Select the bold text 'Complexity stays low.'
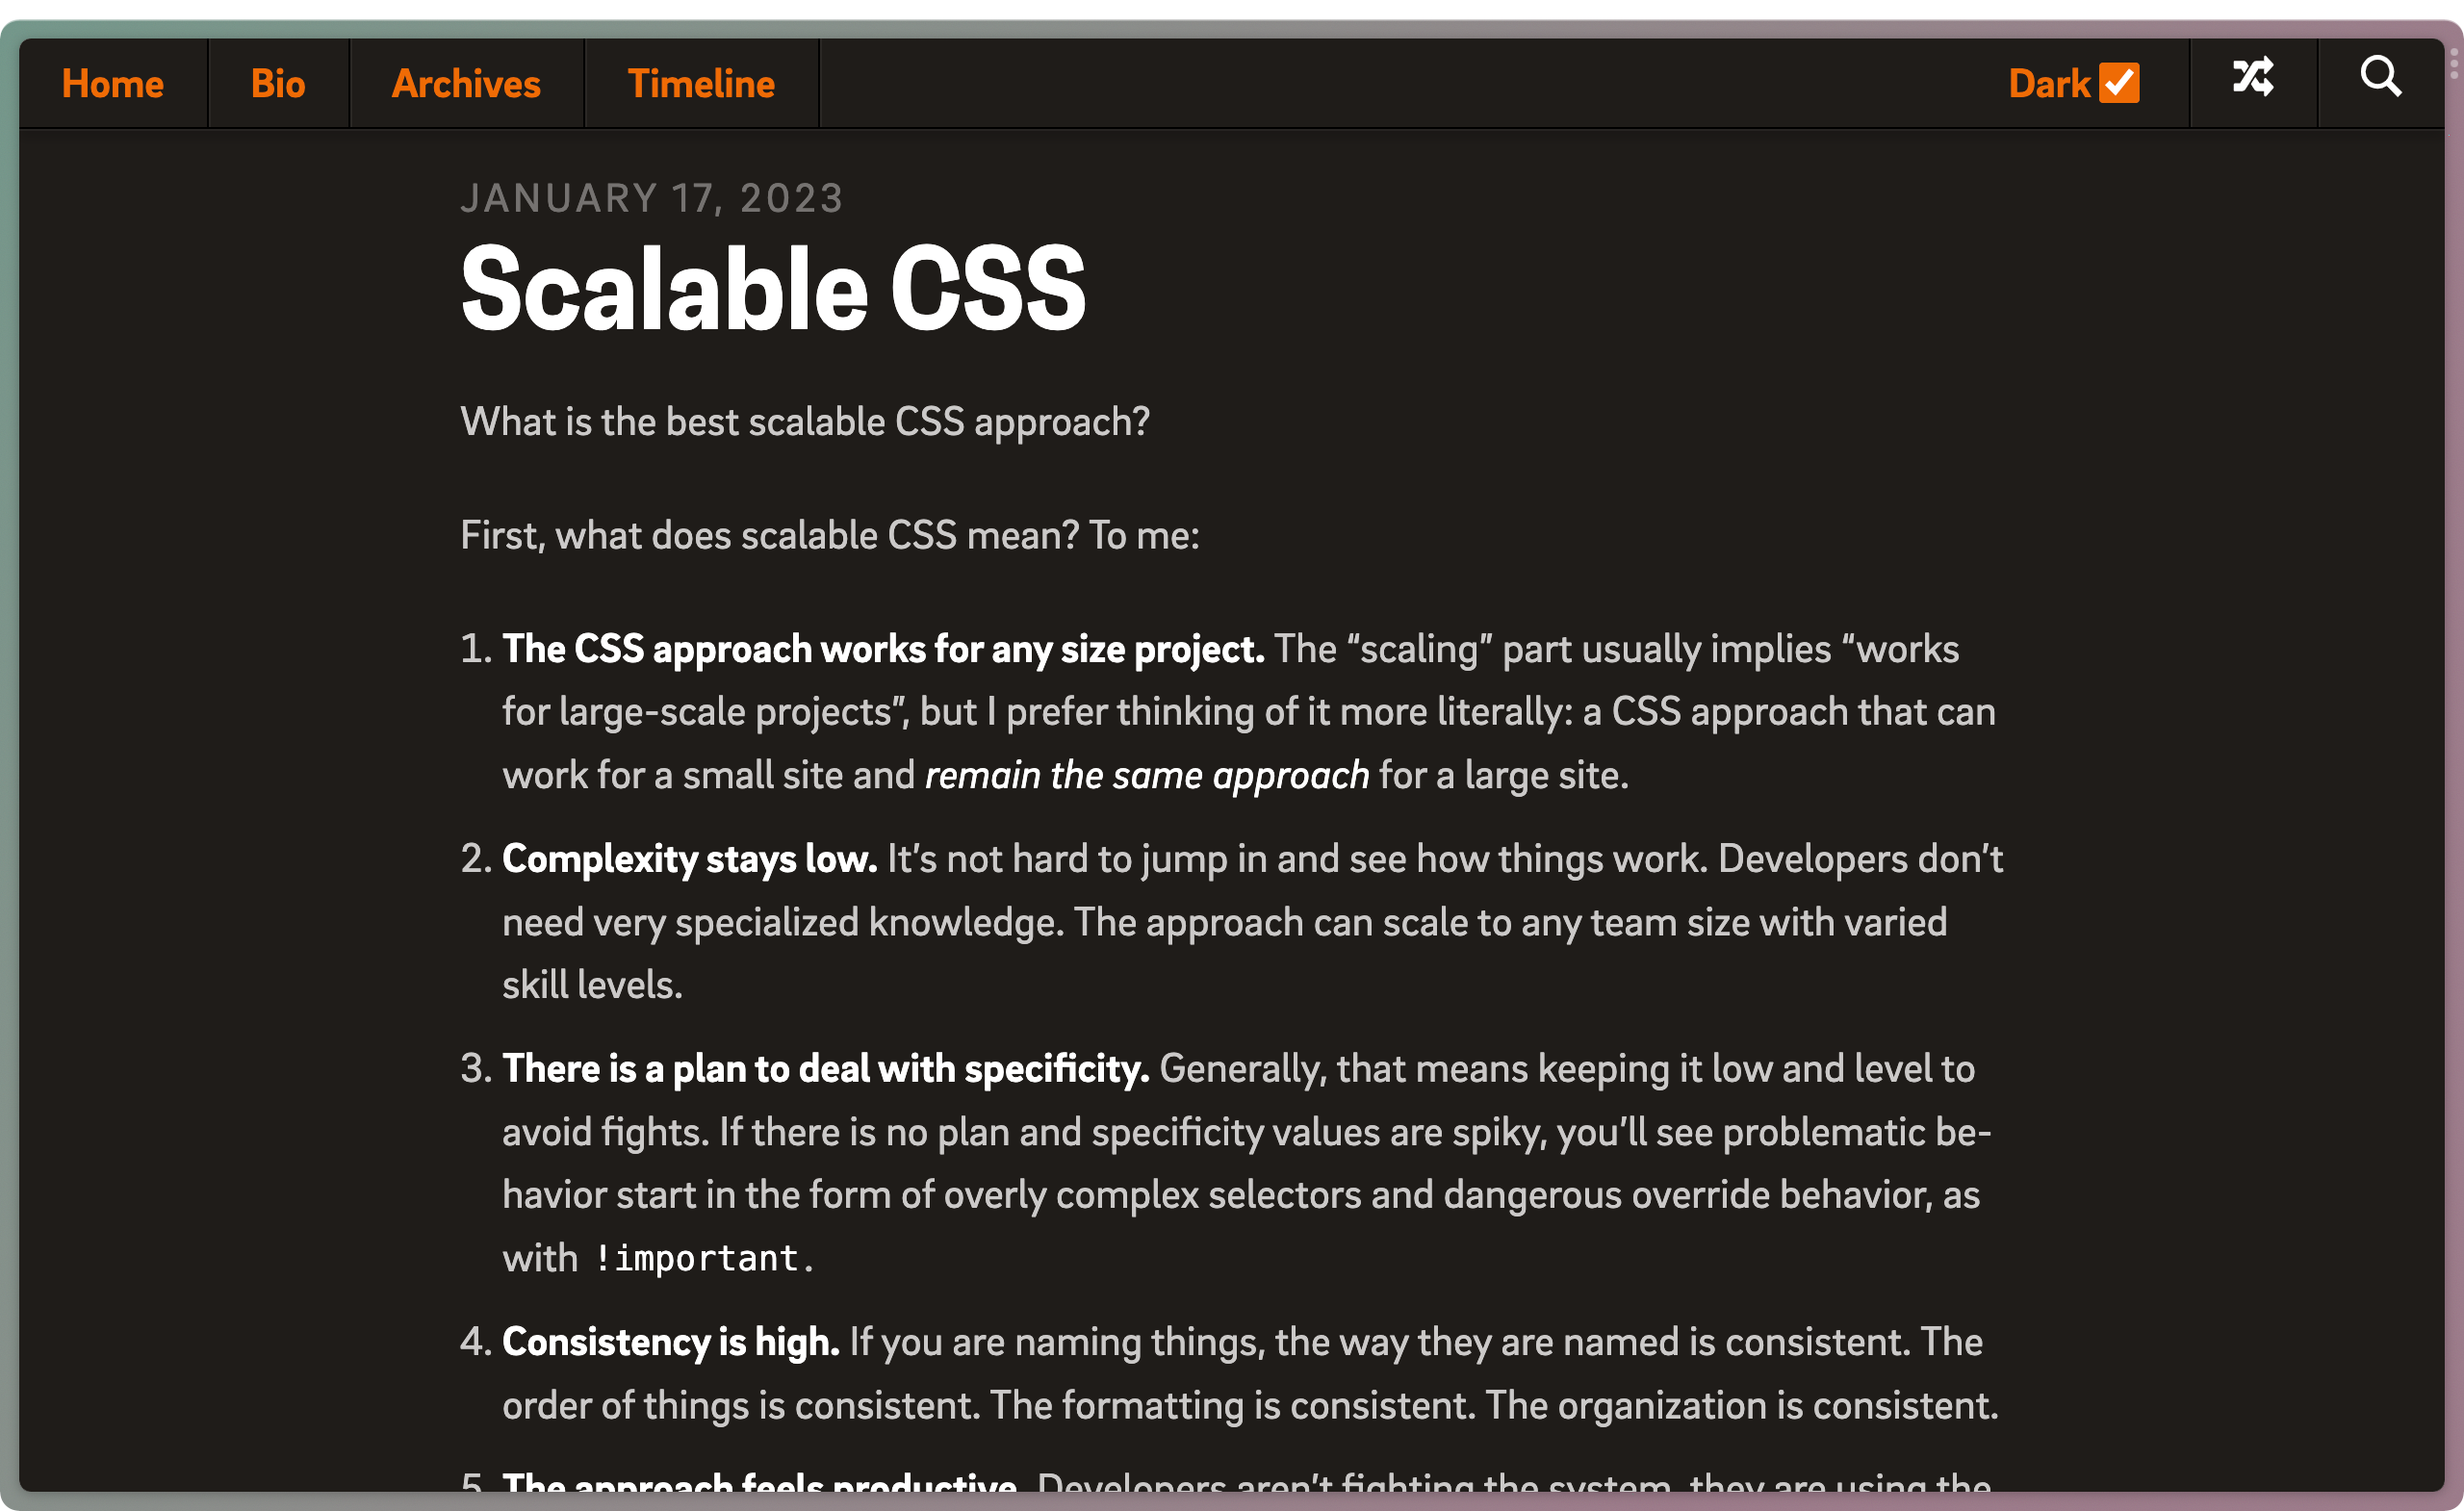The width and height of the screenshot is (2464, 1511). point(688,858)
